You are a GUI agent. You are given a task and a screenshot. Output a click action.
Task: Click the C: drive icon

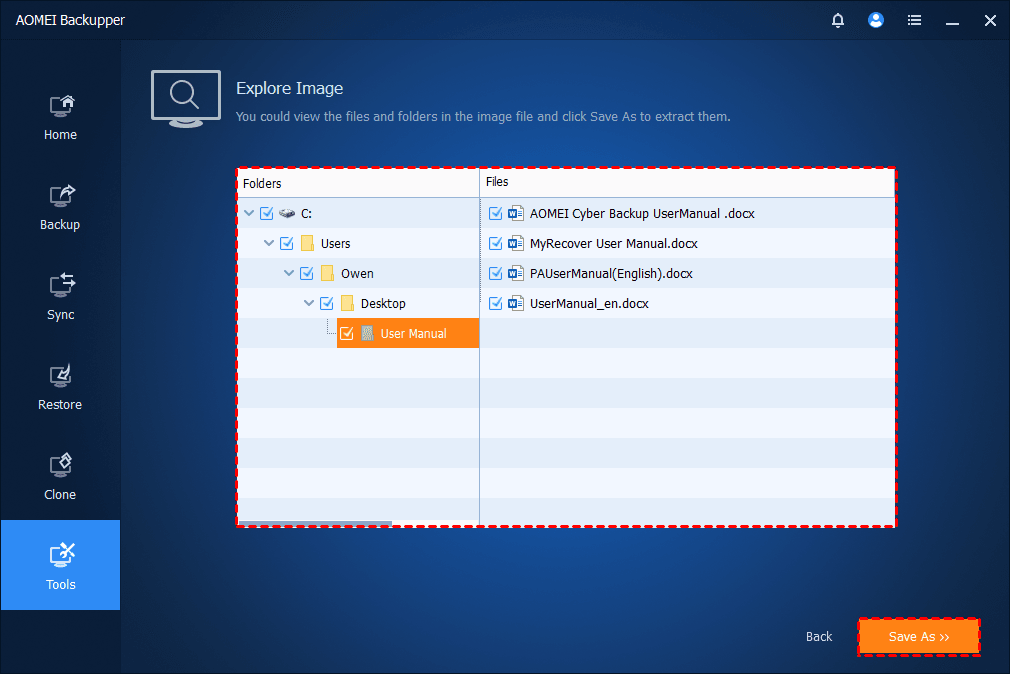pos(287,213)
